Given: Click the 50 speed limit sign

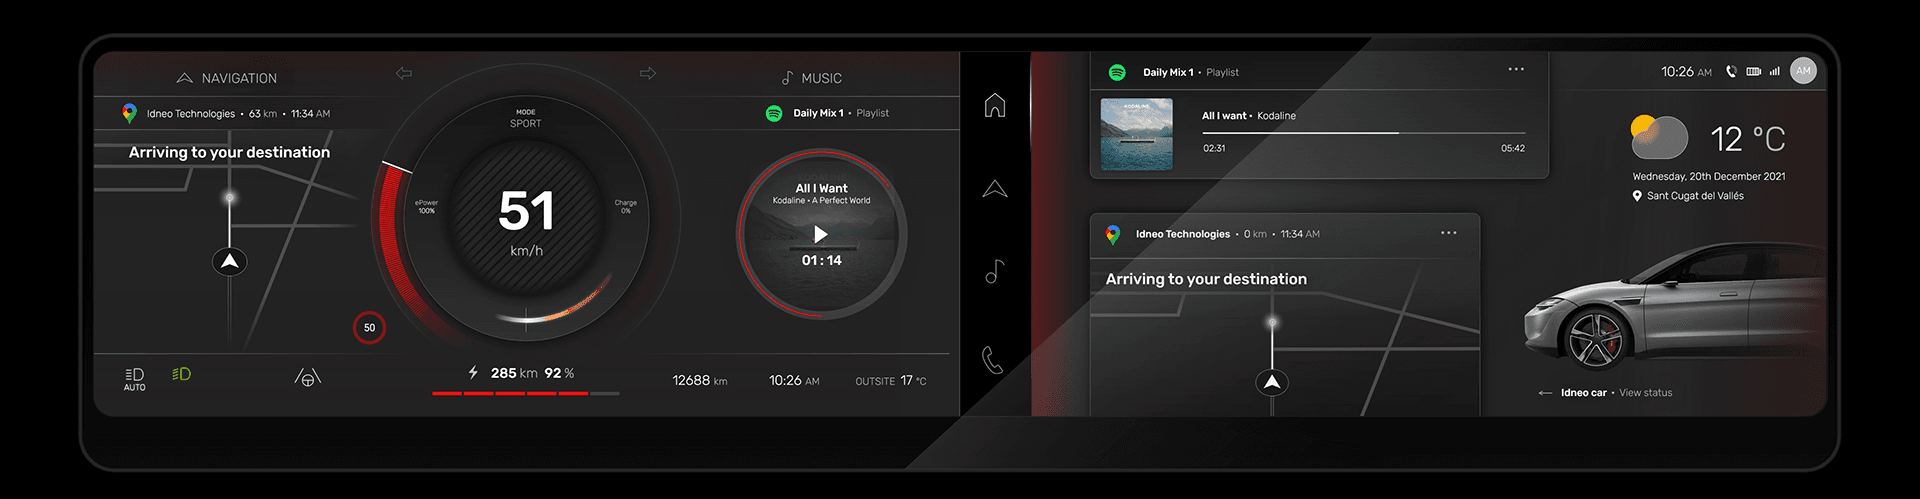Looking at the screenshot, I should pyautogui.click(x=369, y=328).
